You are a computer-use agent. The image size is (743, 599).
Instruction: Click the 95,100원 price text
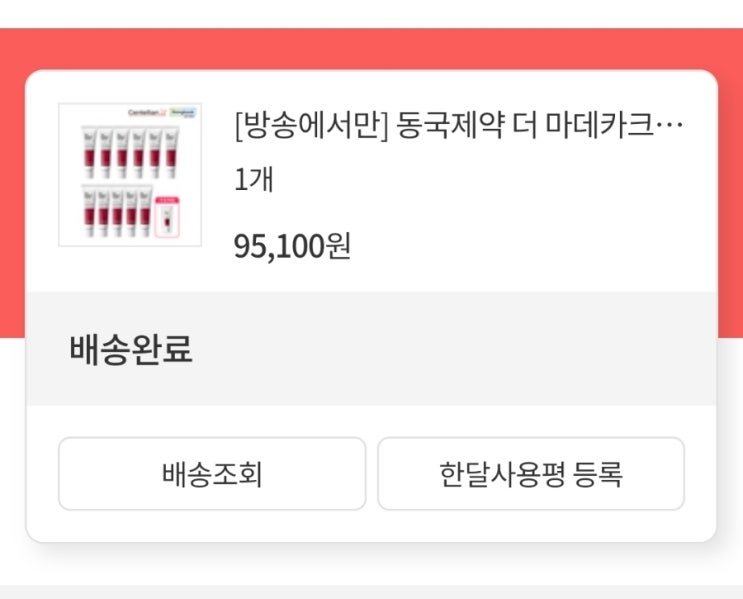point(292,246)
